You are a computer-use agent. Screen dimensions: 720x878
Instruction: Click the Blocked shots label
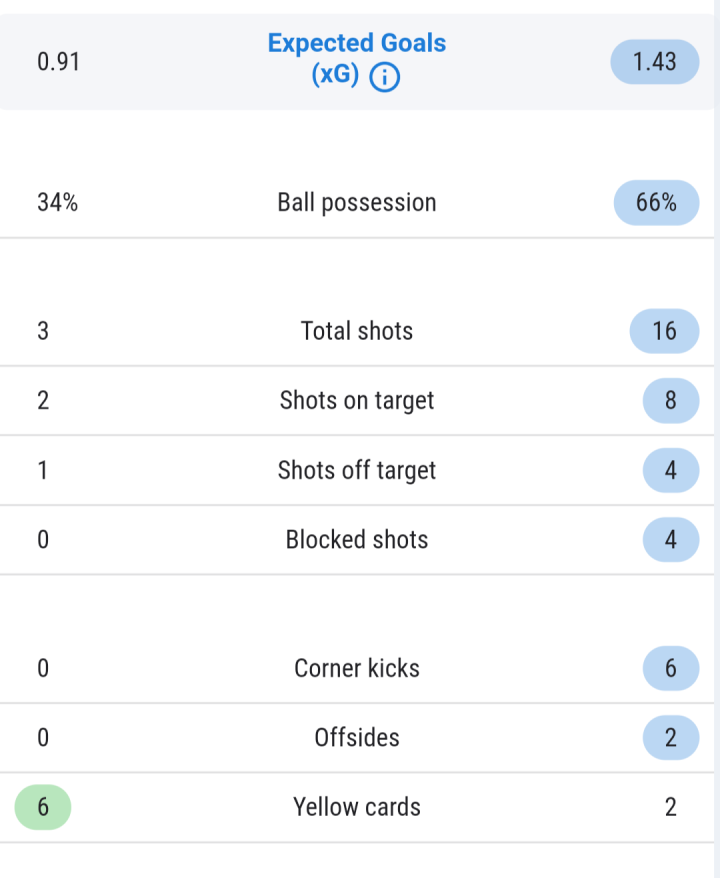(357, 539)
